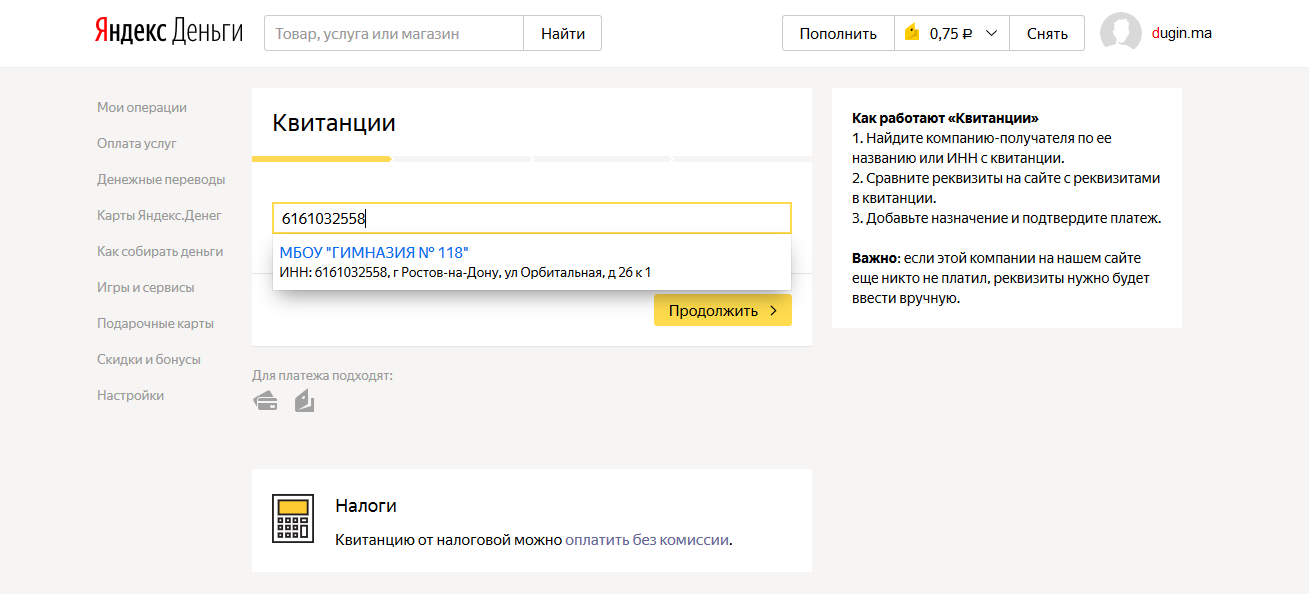Viewport: 1309px width, 594px height.
Task: Focus the Товар, услуга или магазин search field
Action: click(394, 33)
